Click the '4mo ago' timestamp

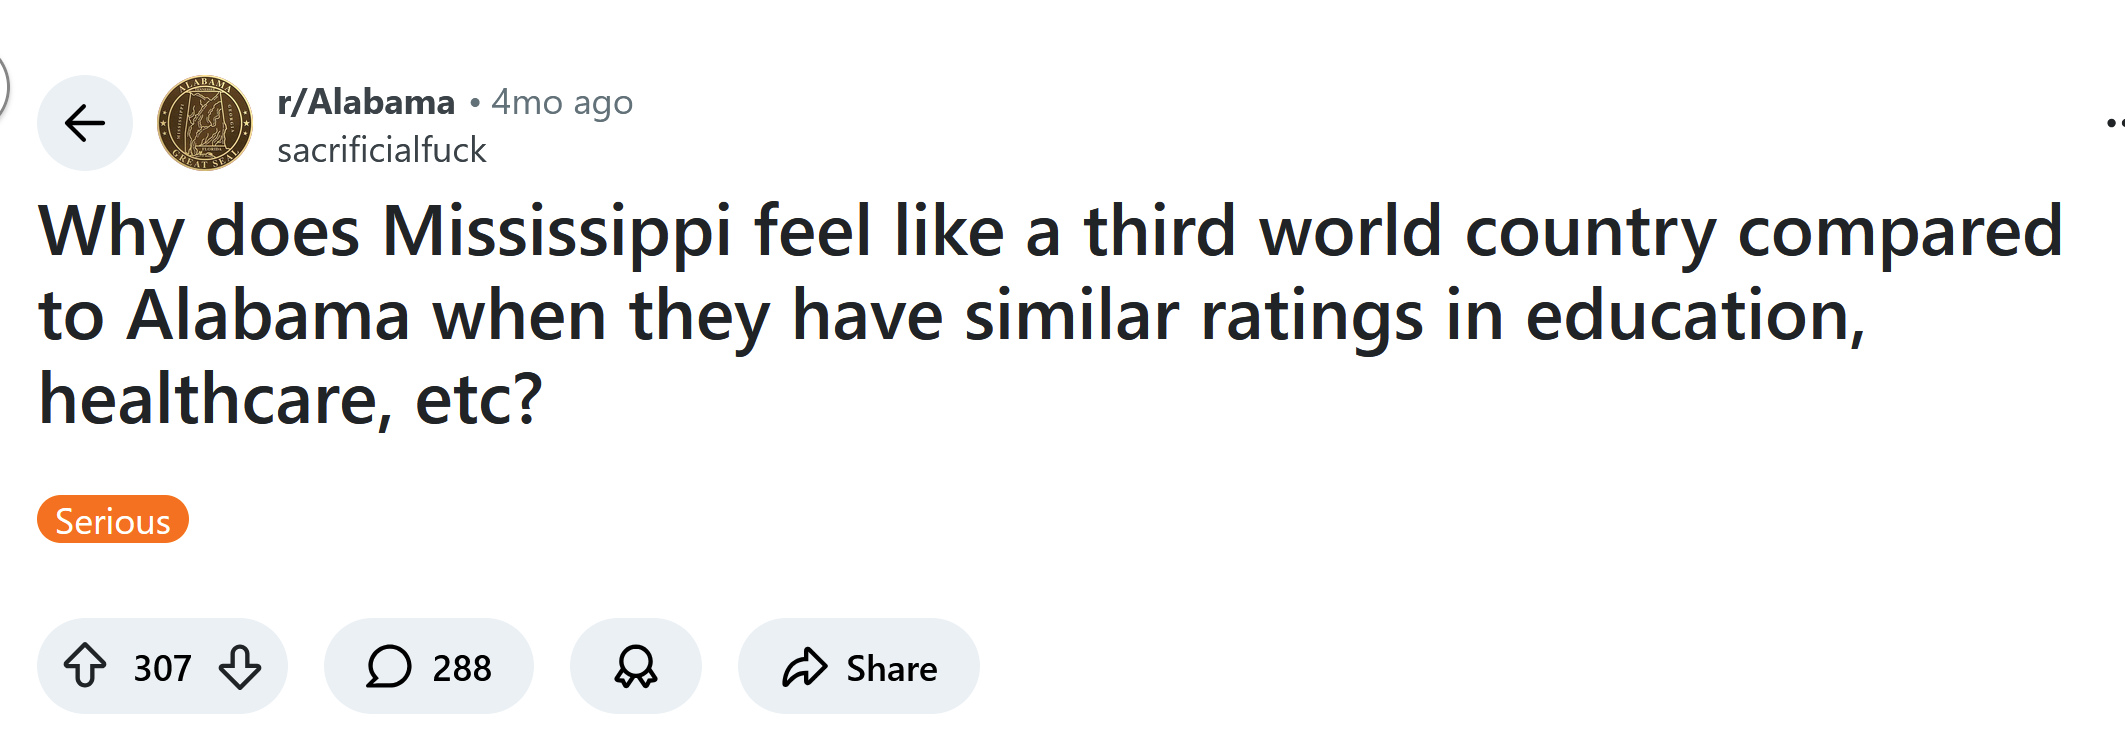(562, 102)
